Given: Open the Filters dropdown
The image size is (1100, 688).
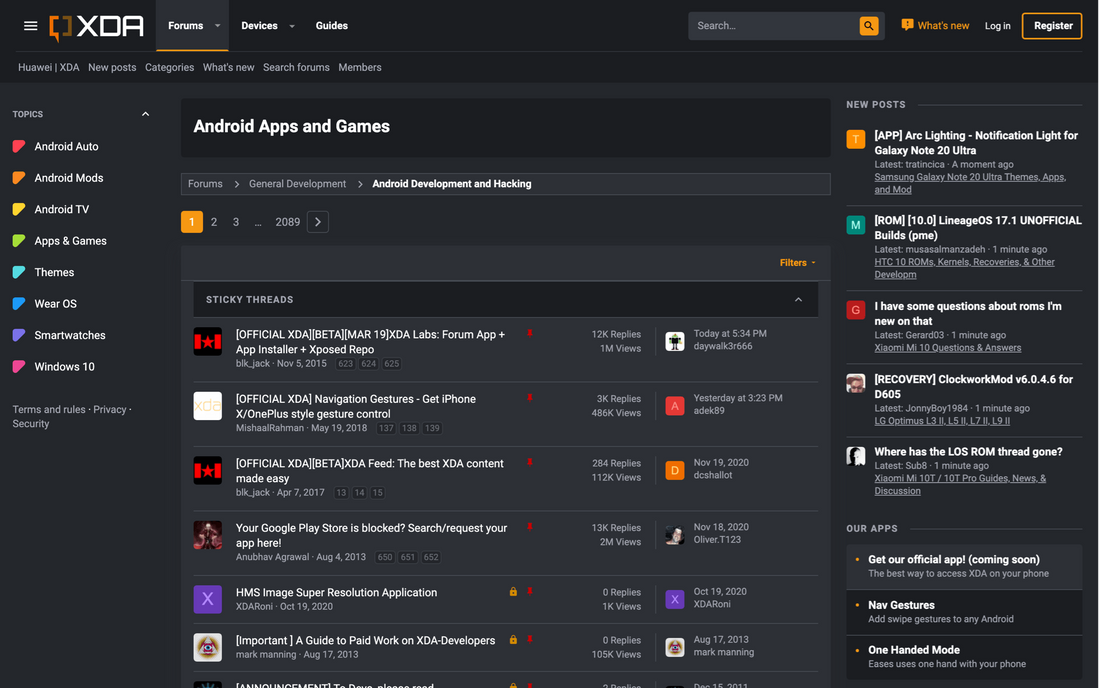Looking at the screenshot, I should (797, 263).
